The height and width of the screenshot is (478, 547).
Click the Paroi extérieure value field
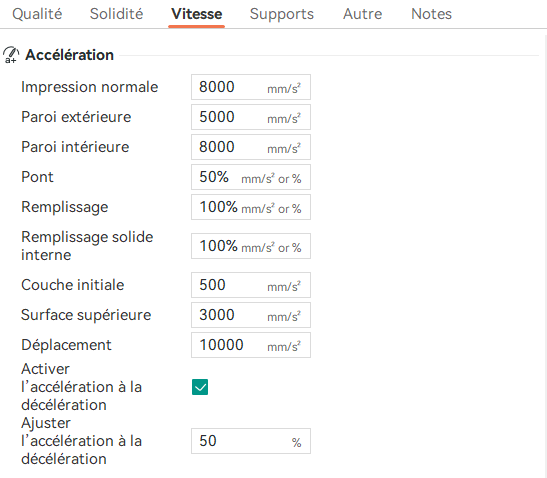coord(251,117)
